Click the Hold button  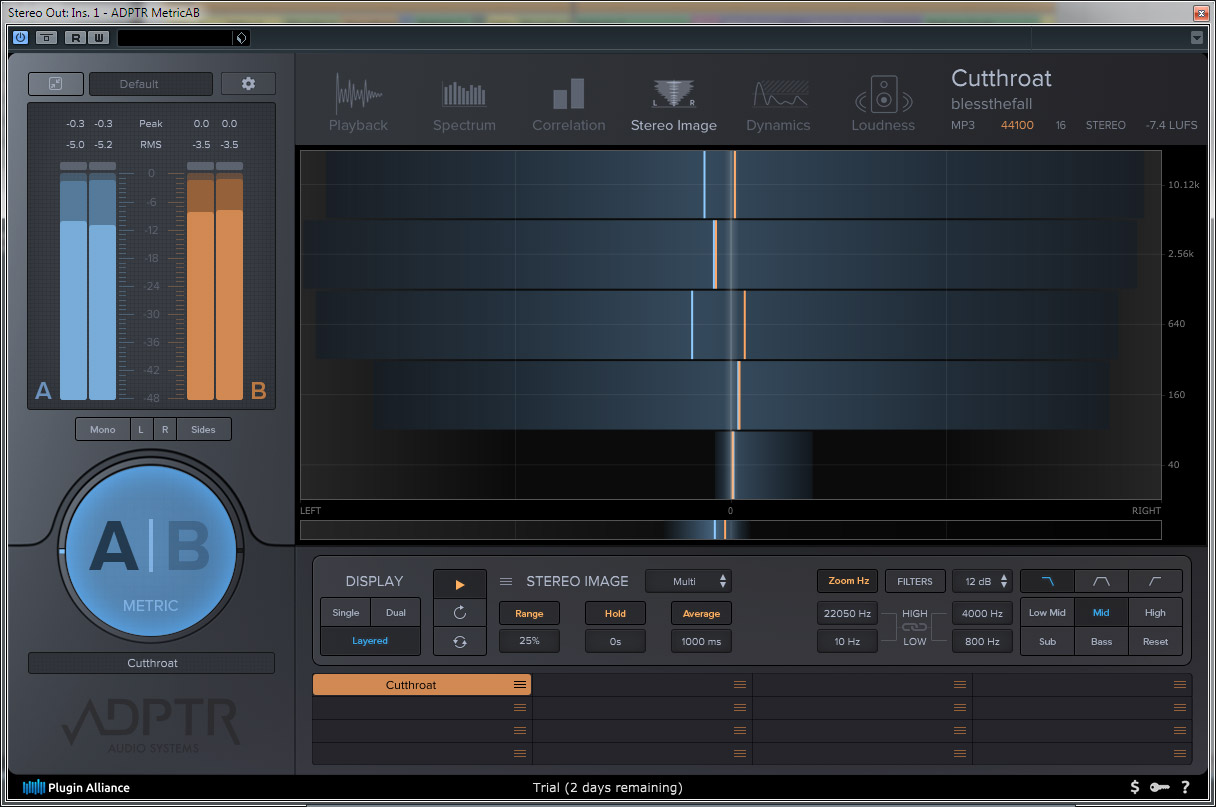615,613
